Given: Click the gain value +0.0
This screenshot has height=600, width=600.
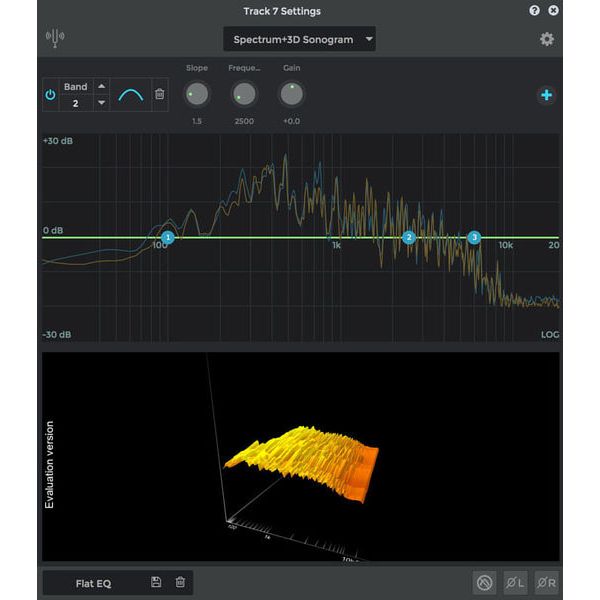Looking at the screenshot, I should pos(292,121).
